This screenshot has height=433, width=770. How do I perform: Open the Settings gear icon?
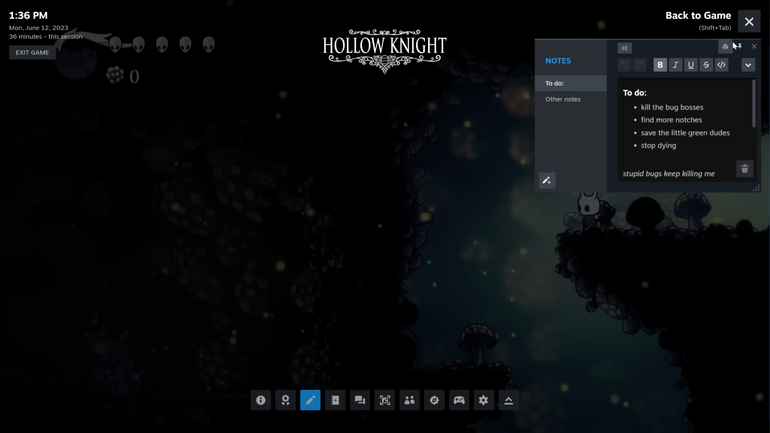point(484,400)
